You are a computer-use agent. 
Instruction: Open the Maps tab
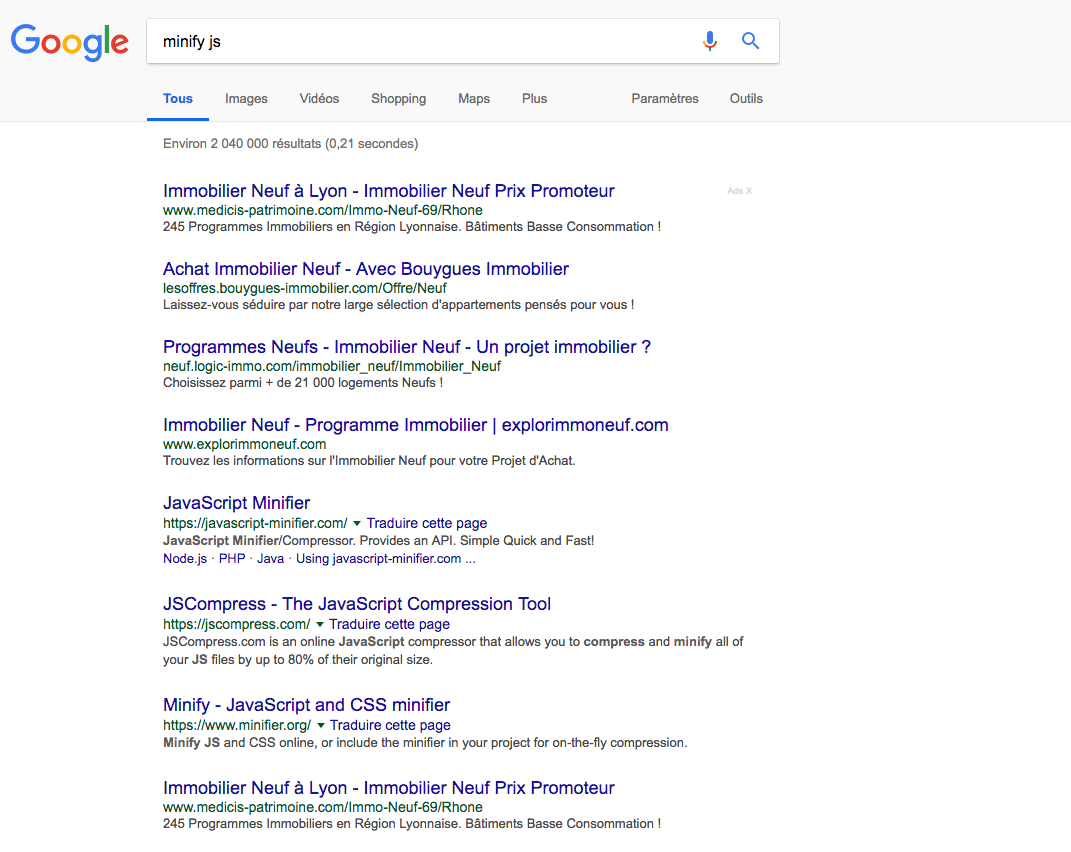point(473,98)
